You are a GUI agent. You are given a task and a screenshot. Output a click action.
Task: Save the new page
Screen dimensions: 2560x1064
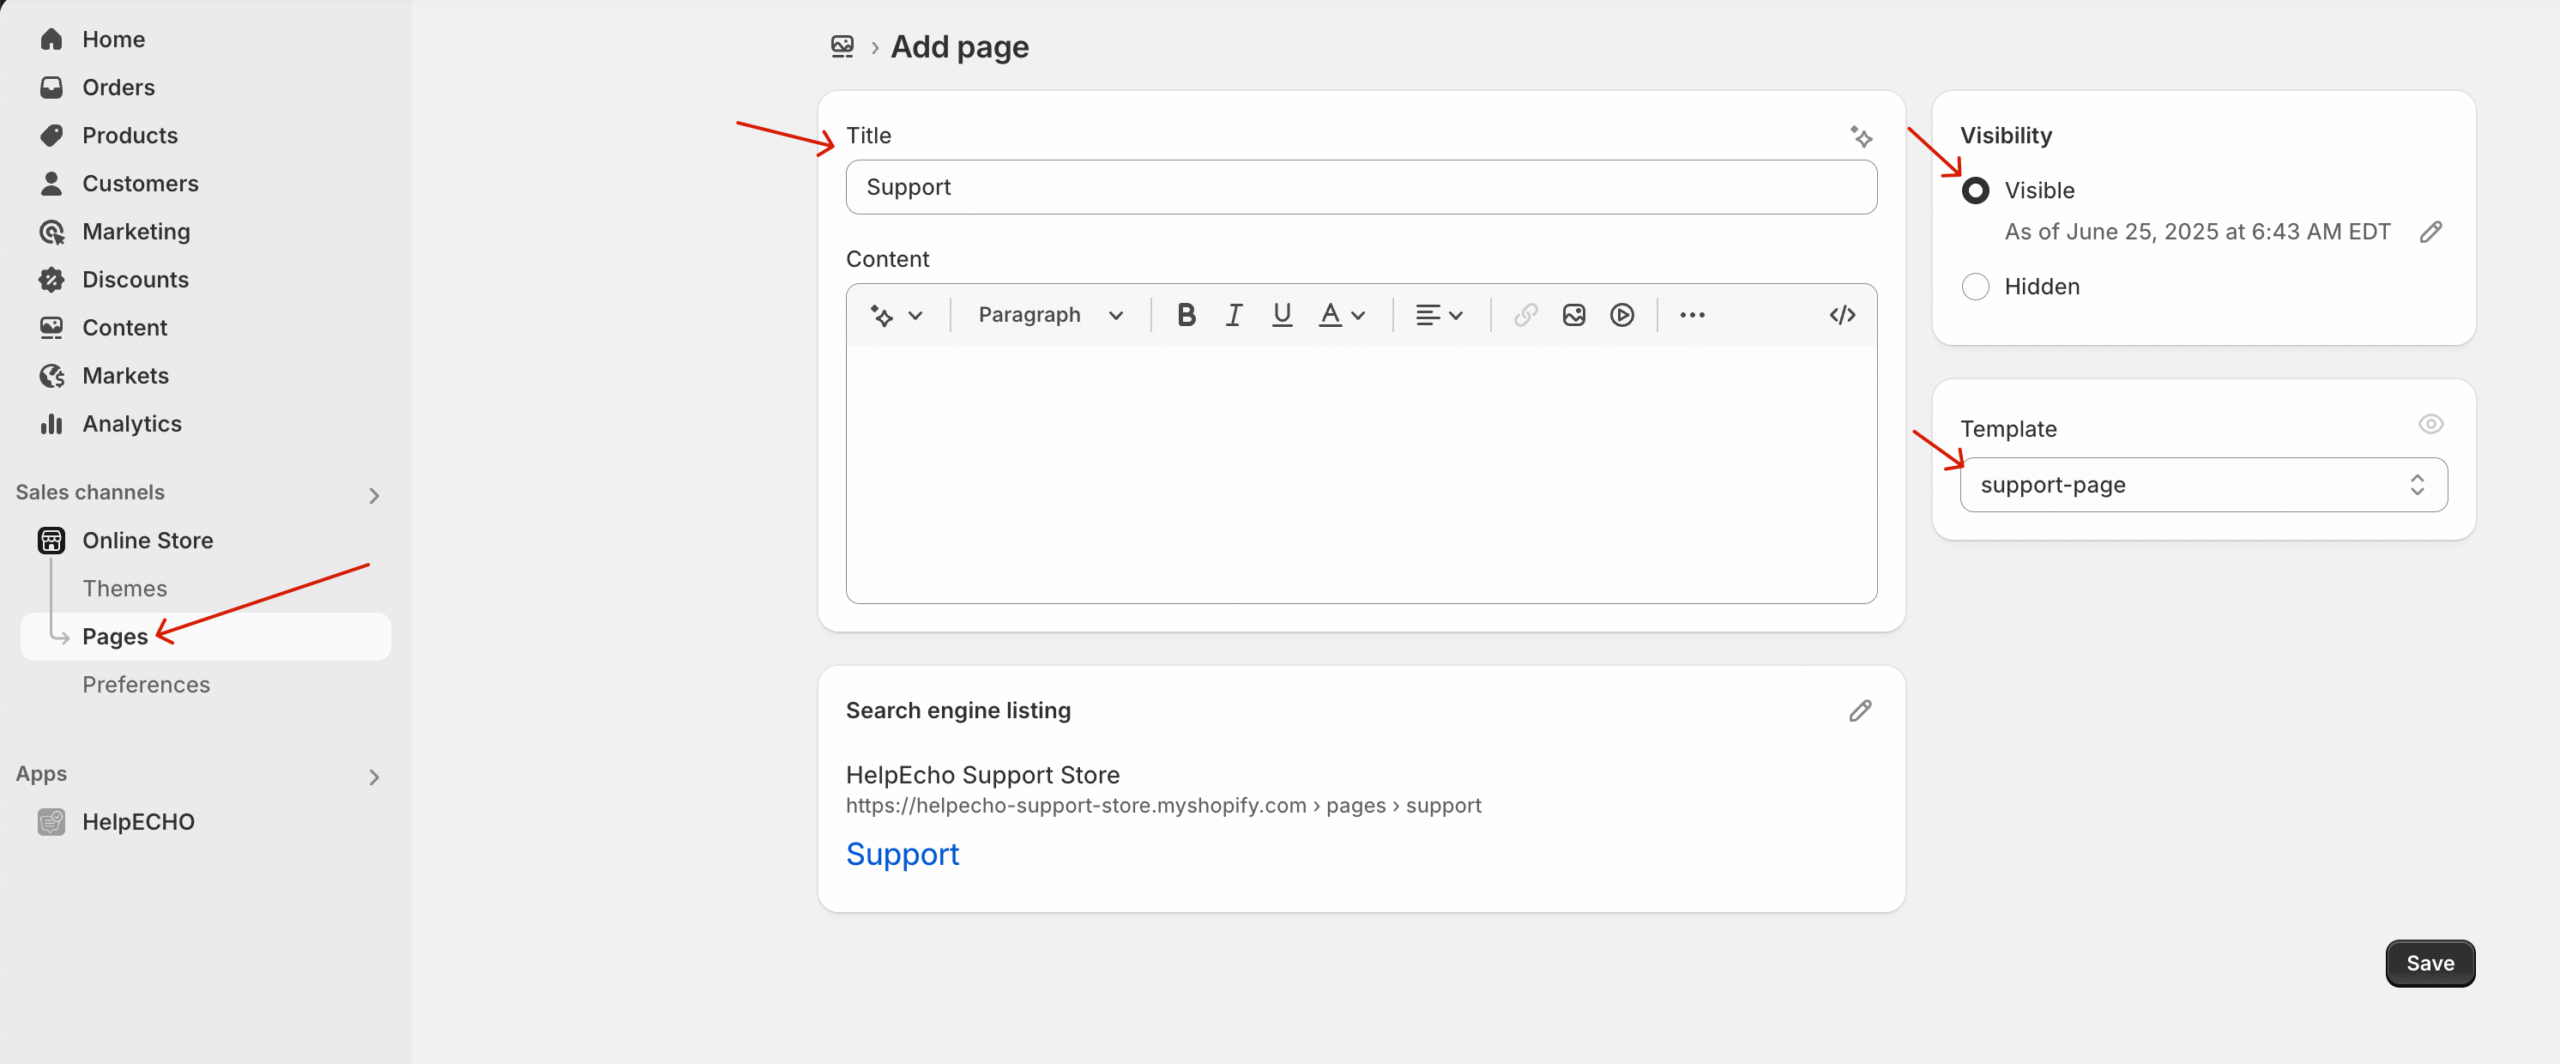click(x=2430, y=963)
